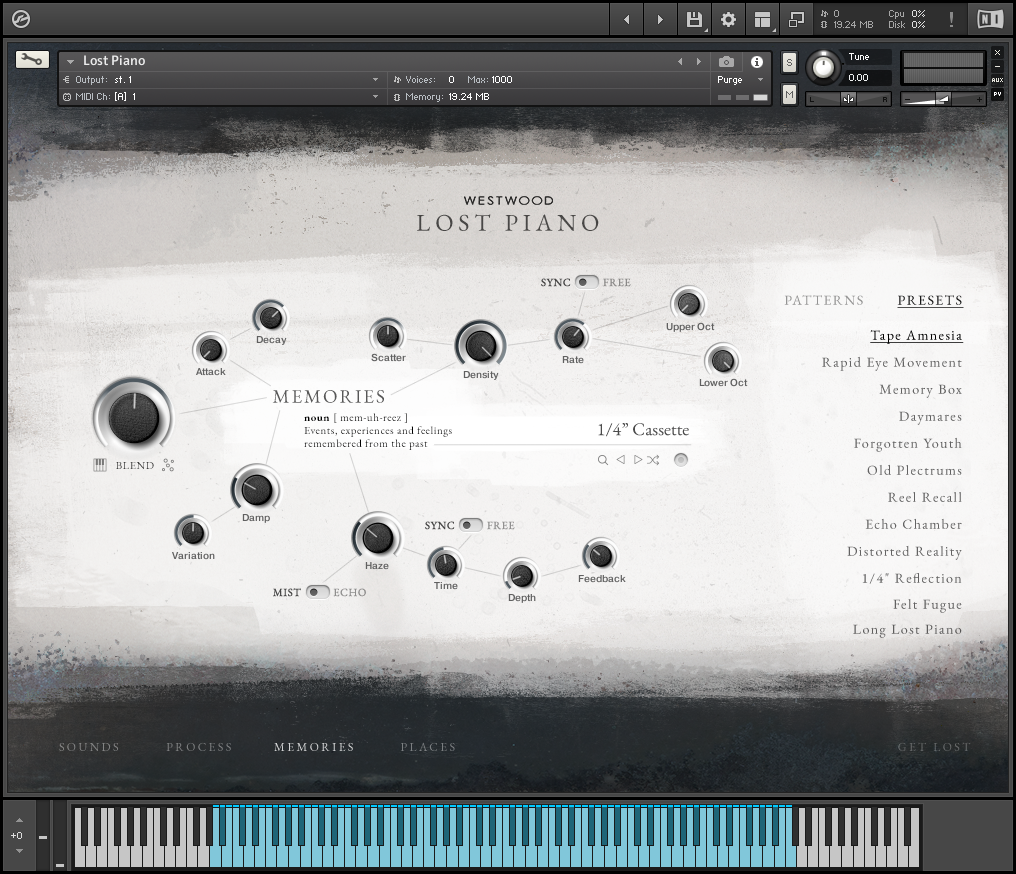Click the snapshot camera icon

[726, 62]
